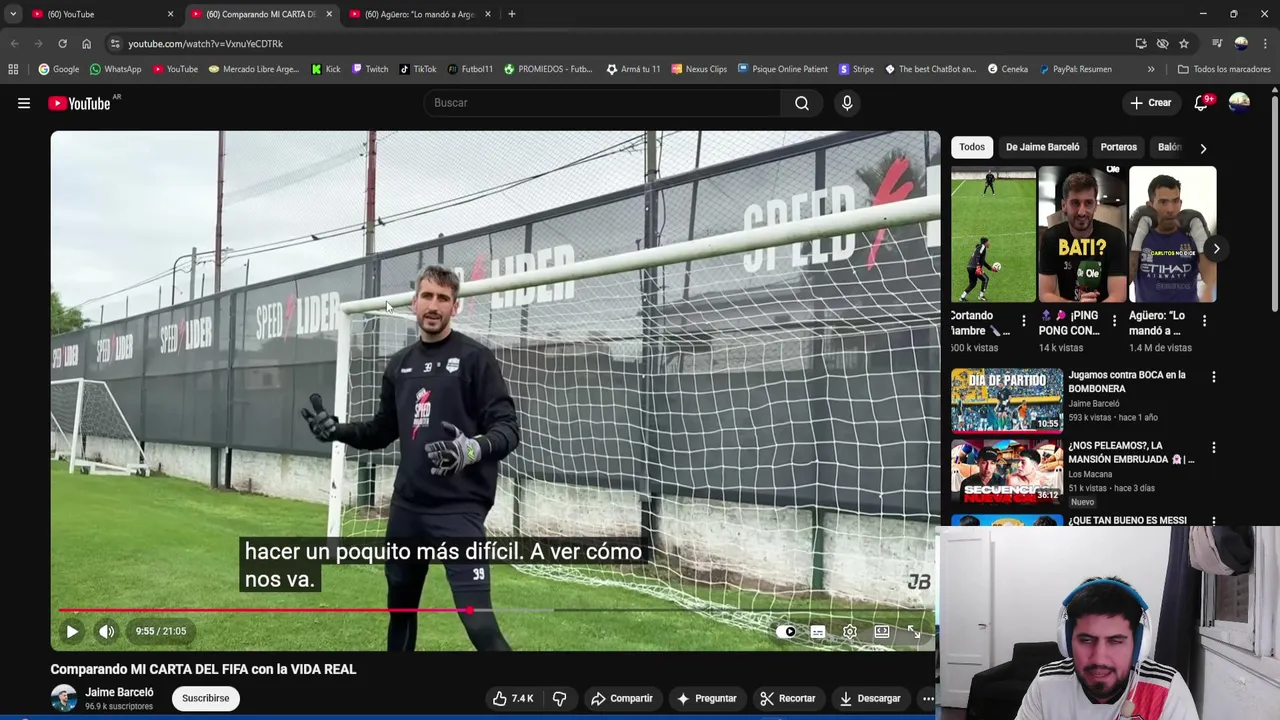Reload the page
The width and height of the screenshot is (1280, 720).
(x=62, y=44)
